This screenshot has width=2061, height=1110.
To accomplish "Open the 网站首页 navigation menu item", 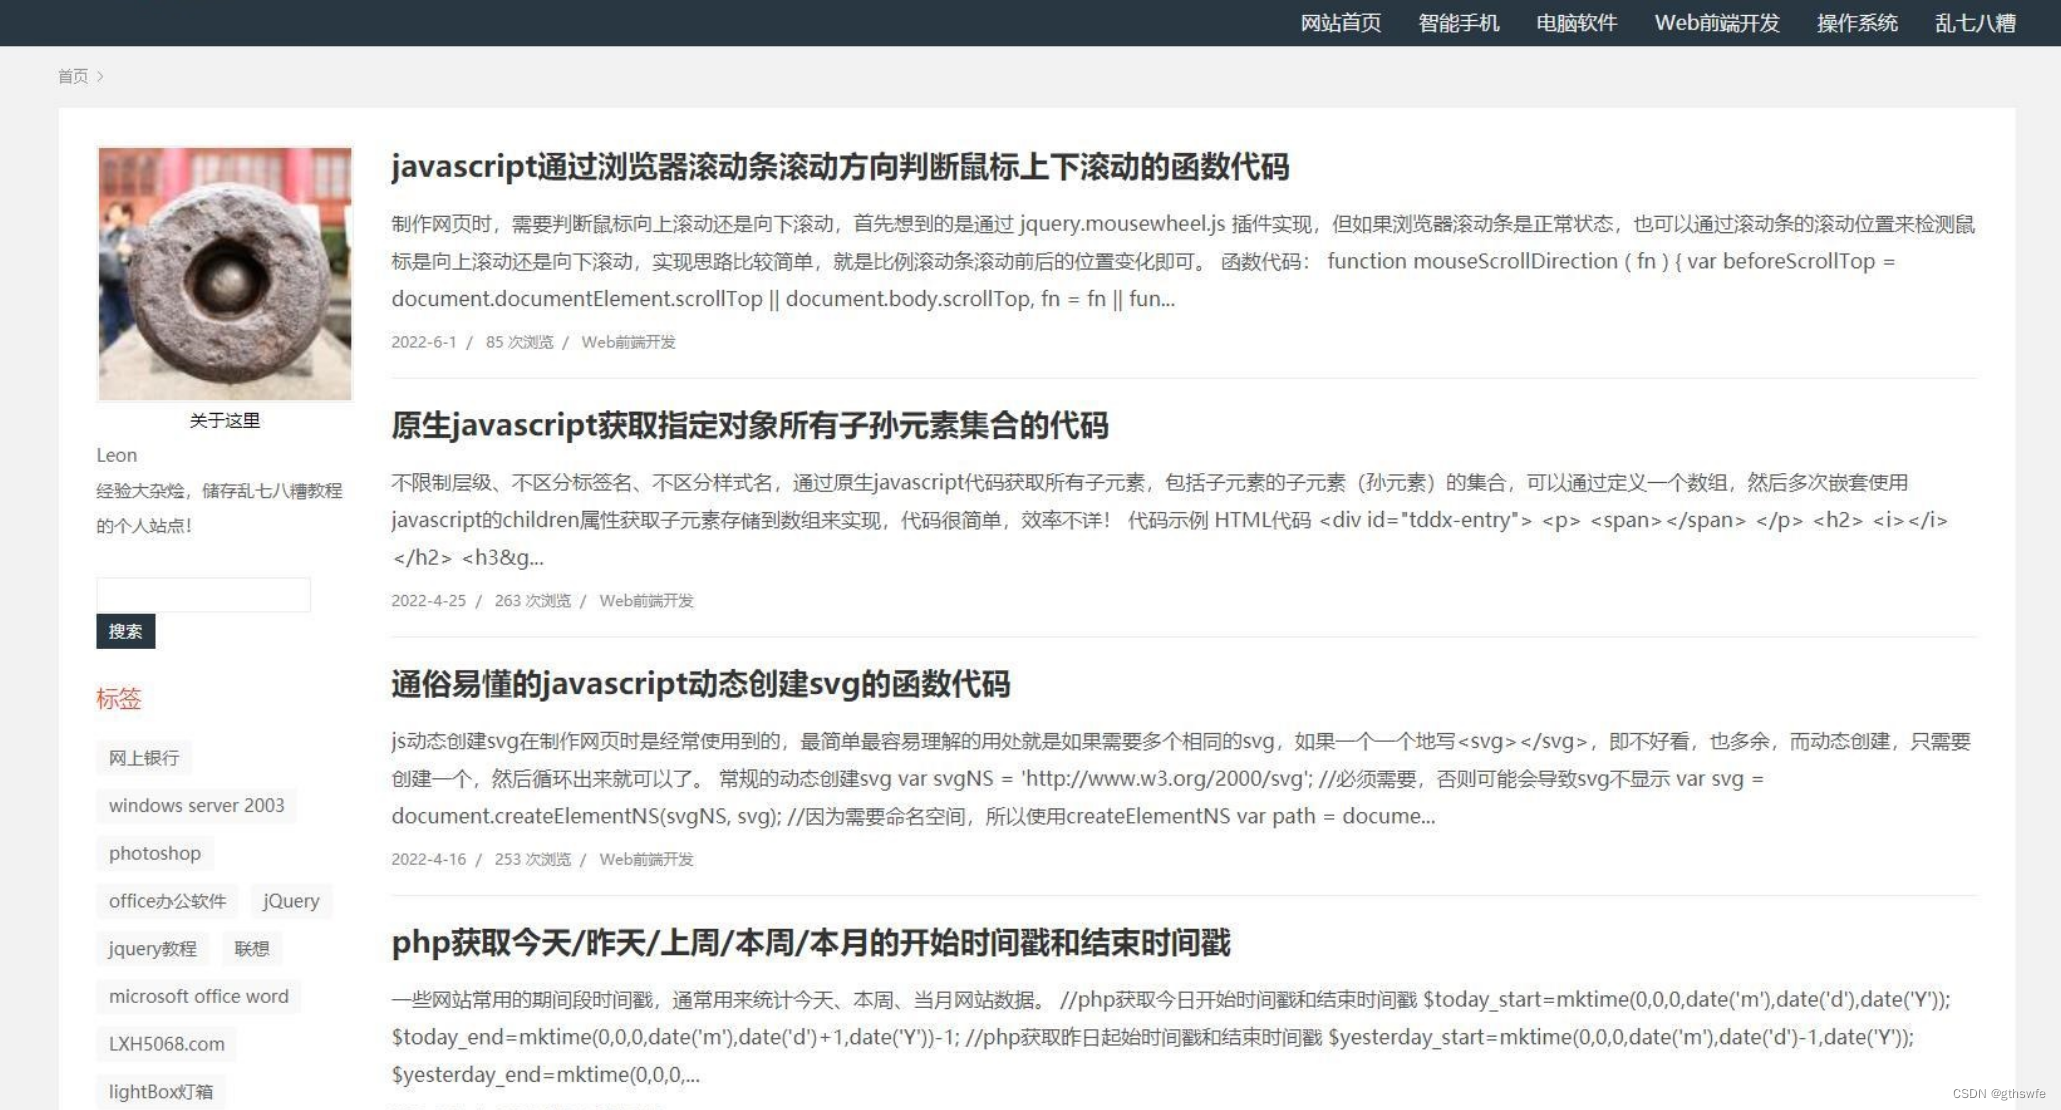I will pos(1340,23).
